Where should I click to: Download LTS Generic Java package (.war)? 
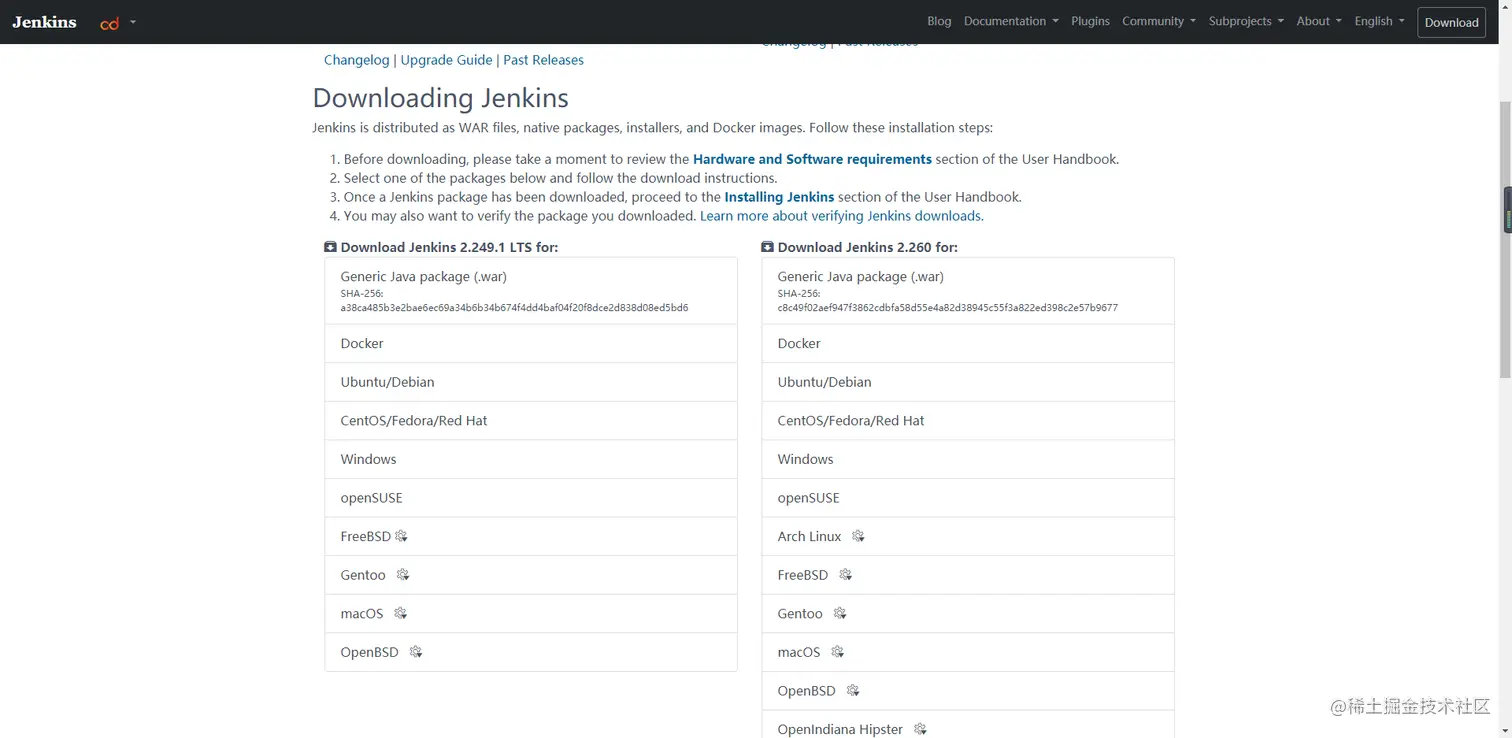click(531, 291)
